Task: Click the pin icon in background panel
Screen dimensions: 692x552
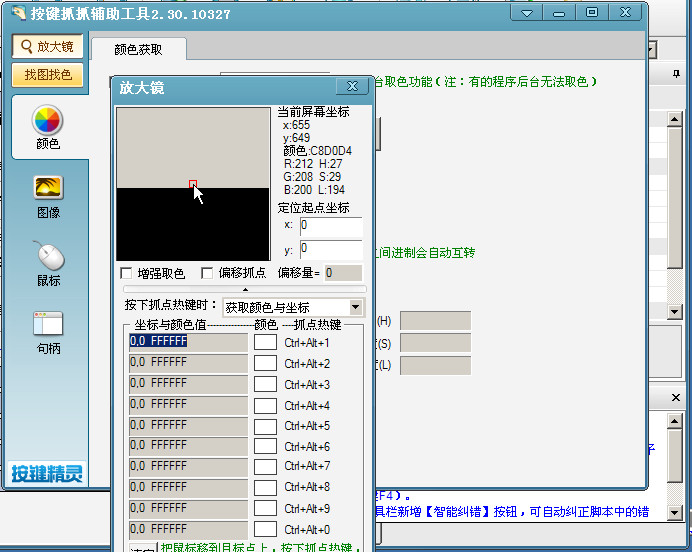Action: (676, 74)
